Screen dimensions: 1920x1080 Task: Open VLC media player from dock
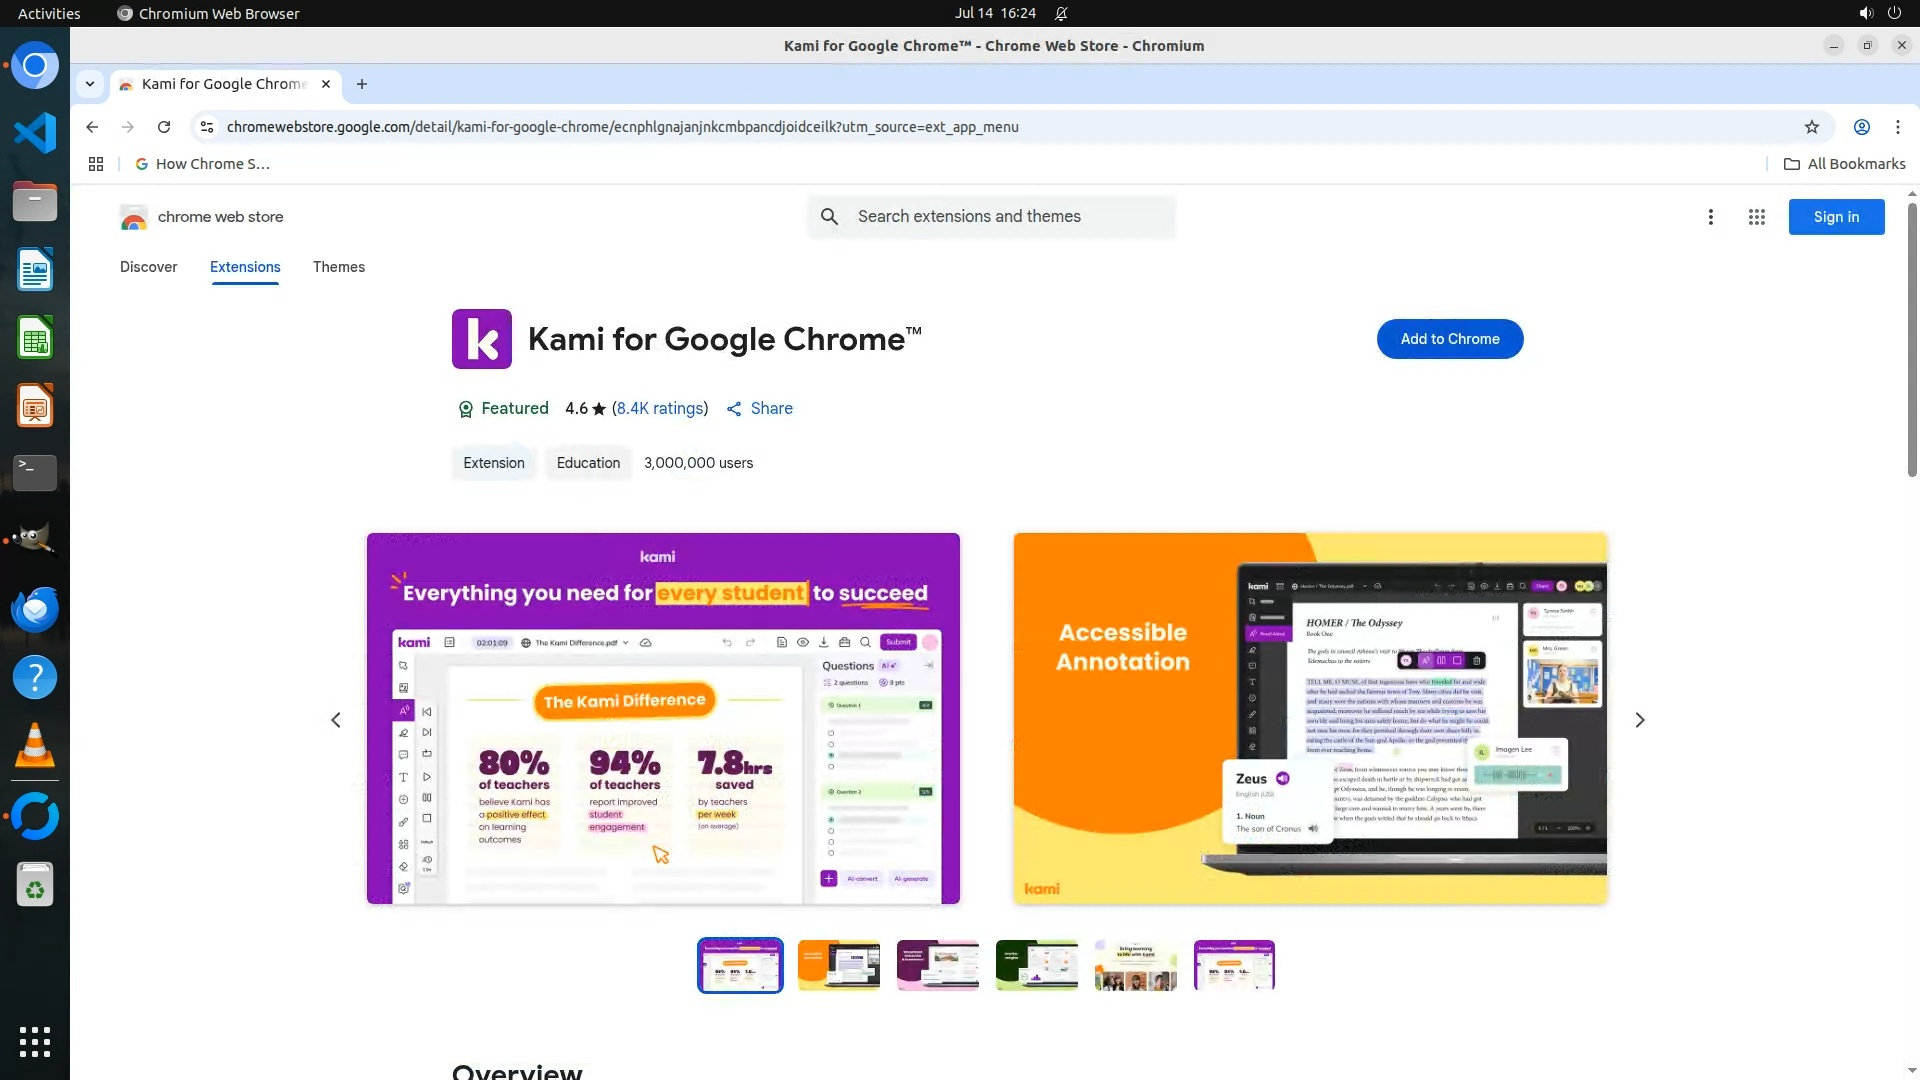pyautogui.click(x=35, y=746)
